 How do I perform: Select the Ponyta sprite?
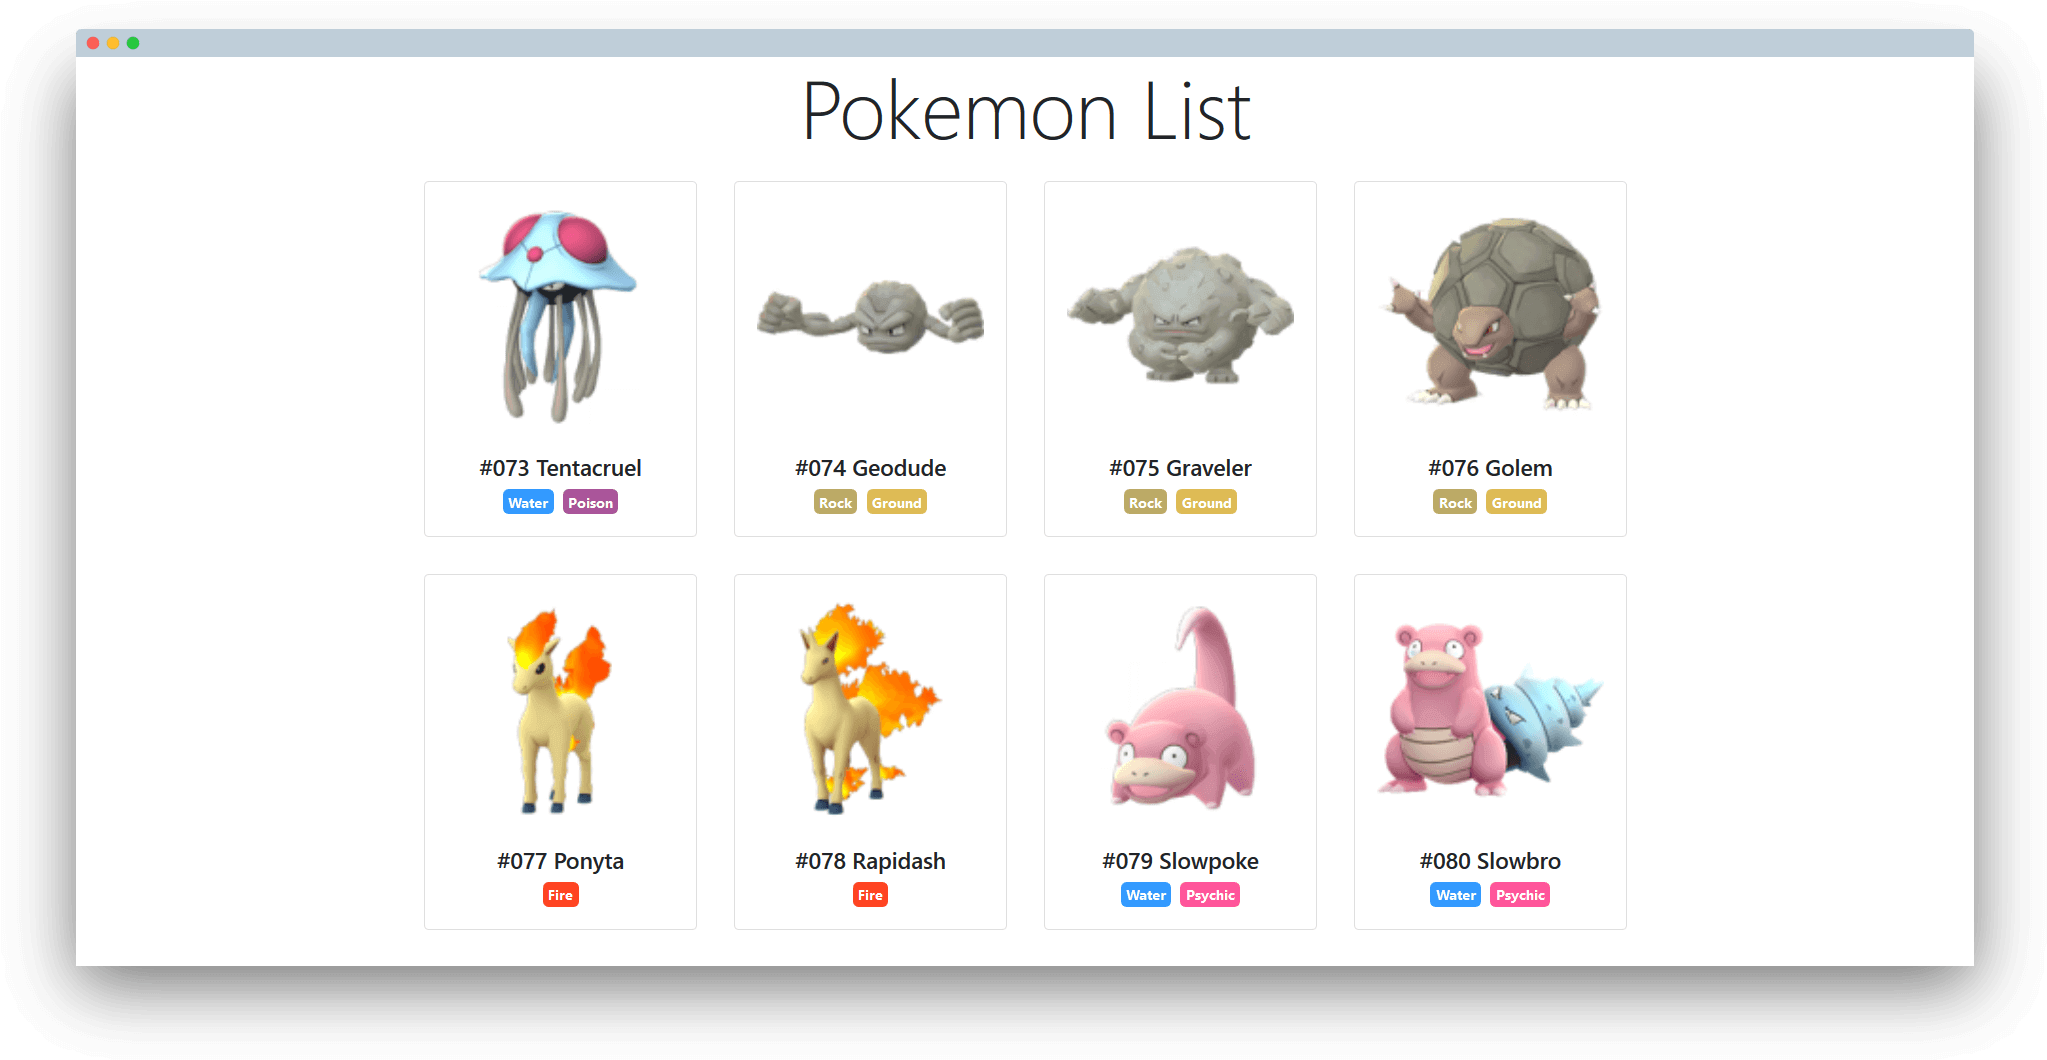point(560,710)
